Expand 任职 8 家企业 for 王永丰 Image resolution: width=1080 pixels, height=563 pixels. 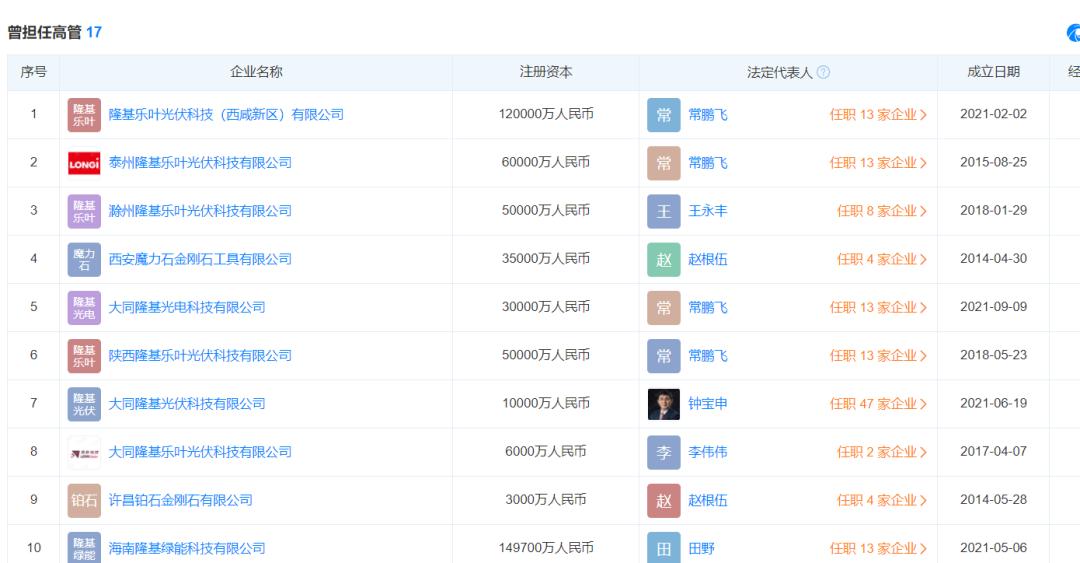[x=882, y=211]
